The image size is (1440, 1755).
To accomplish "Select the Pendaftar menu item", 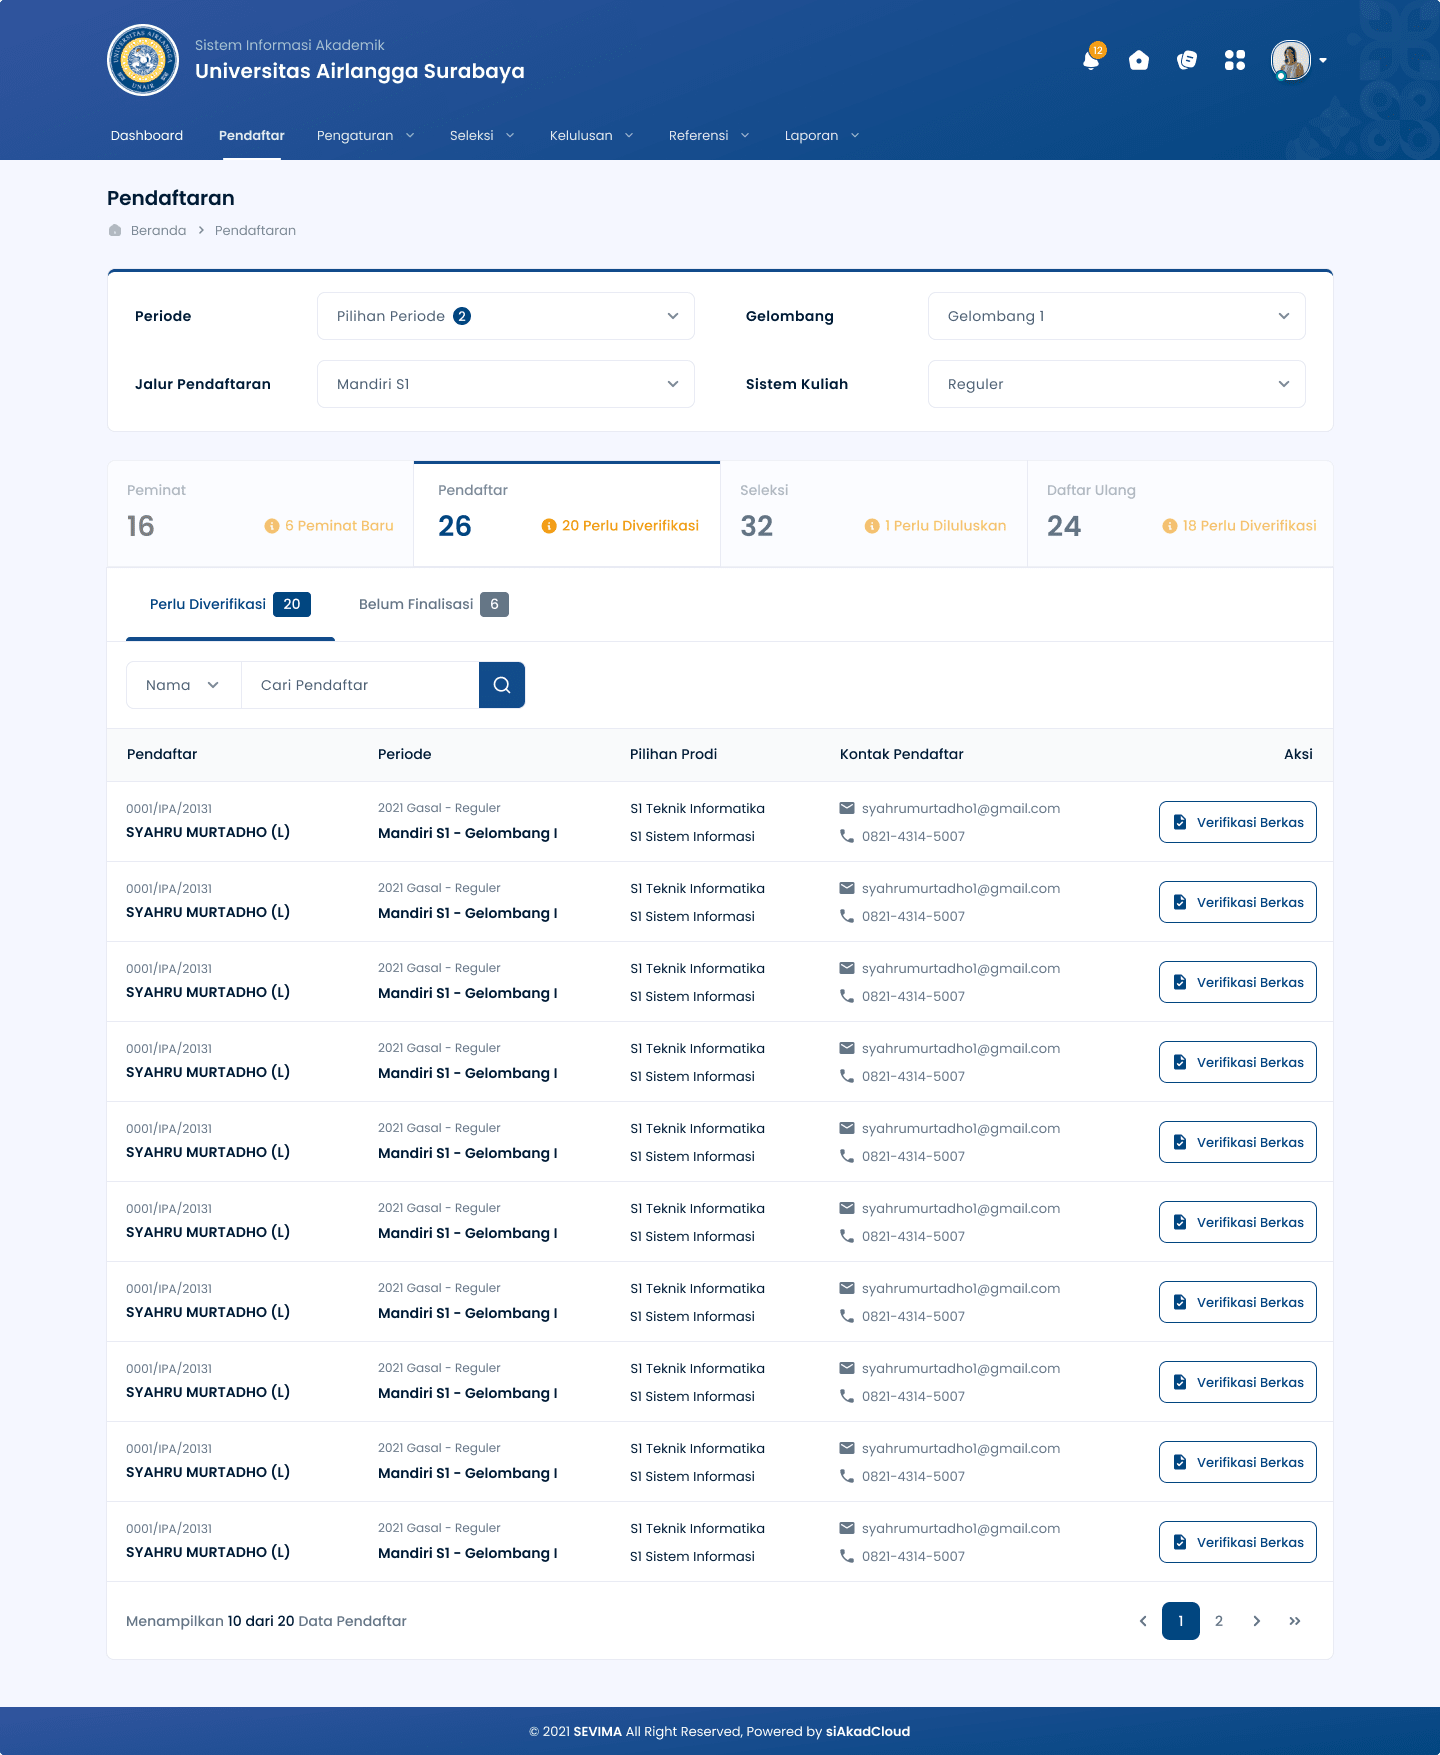I will pos(252,135).
